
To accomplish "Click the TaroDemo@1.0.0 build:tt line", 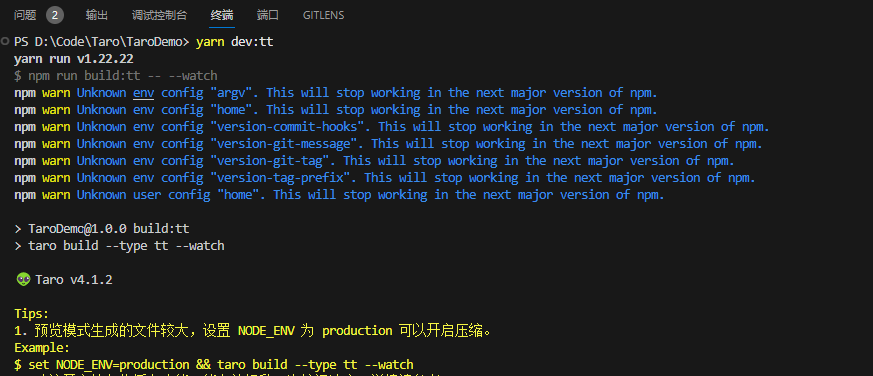I will pyautogui.click(x=102, y=228).
